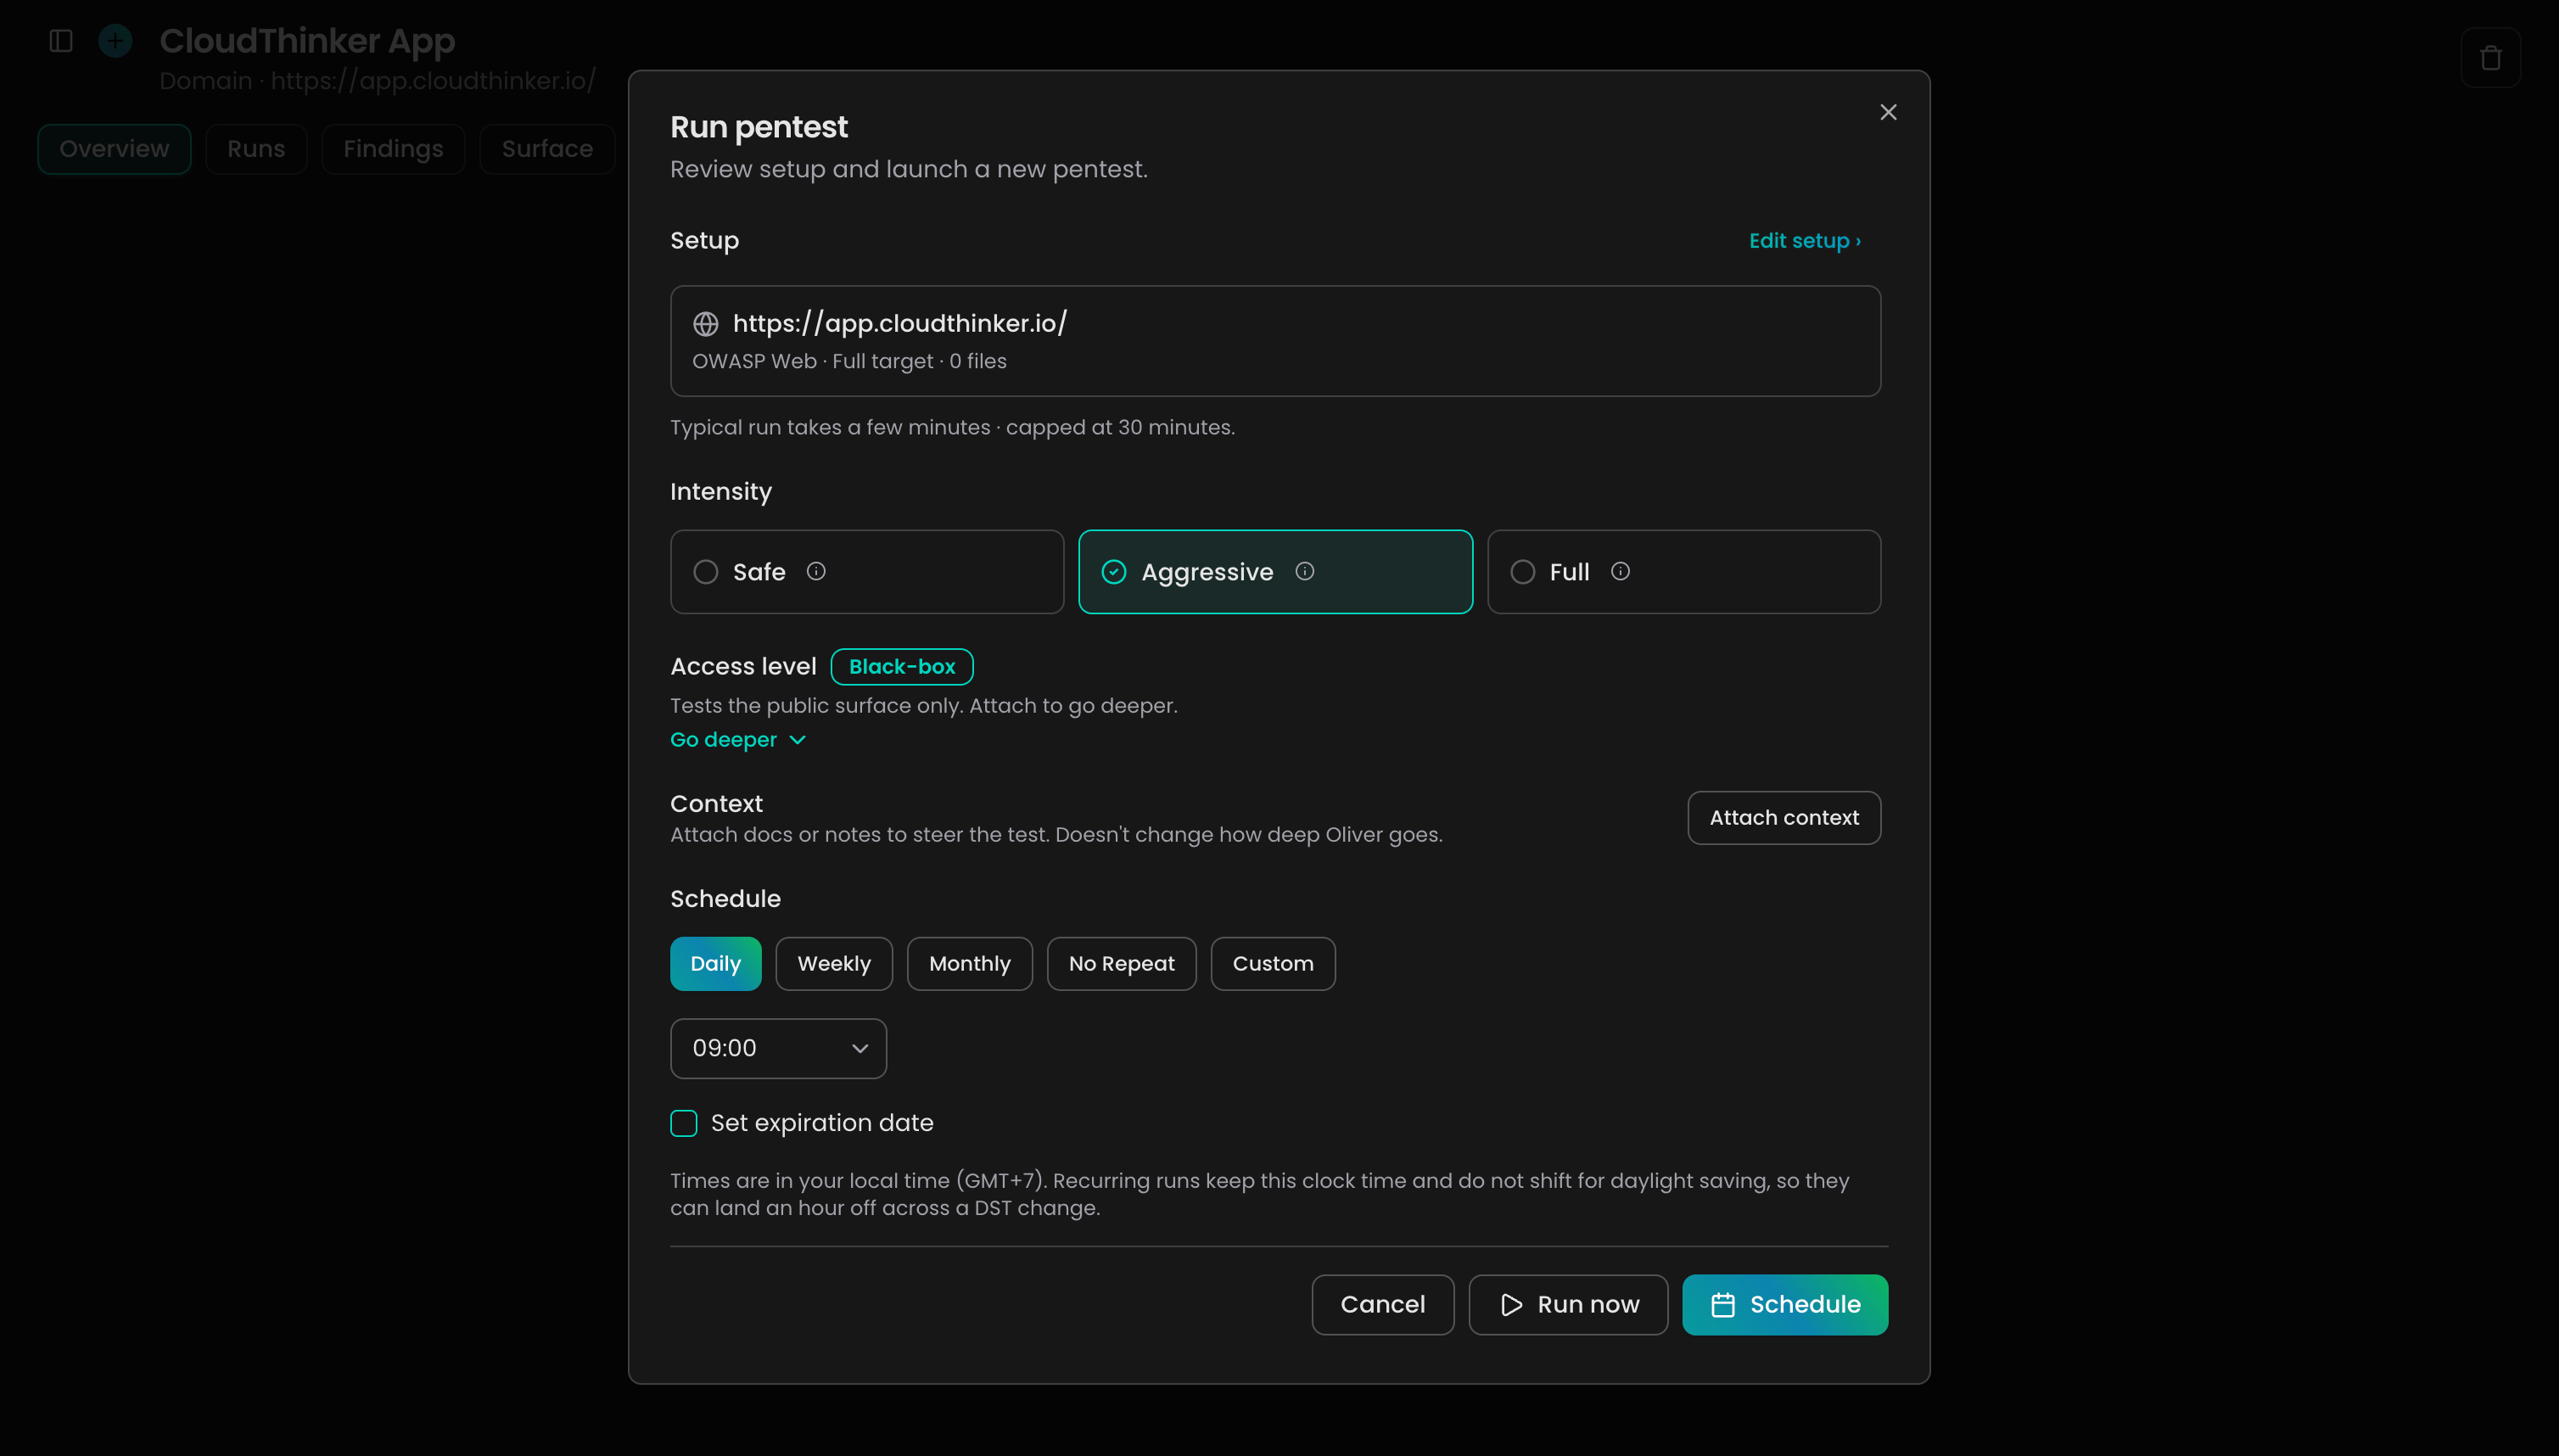2559x1456 pixels.
Task: Close the Run pentest dialog
Action: [x=1888, y=112]
